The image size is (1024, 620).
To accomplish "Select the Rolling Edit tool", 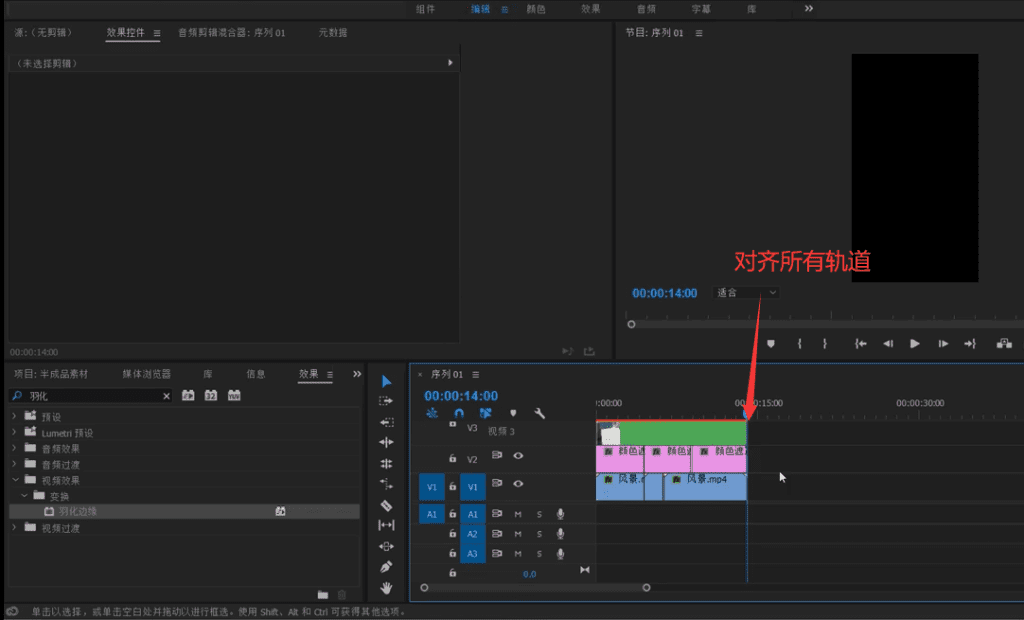I will [386, 463].
